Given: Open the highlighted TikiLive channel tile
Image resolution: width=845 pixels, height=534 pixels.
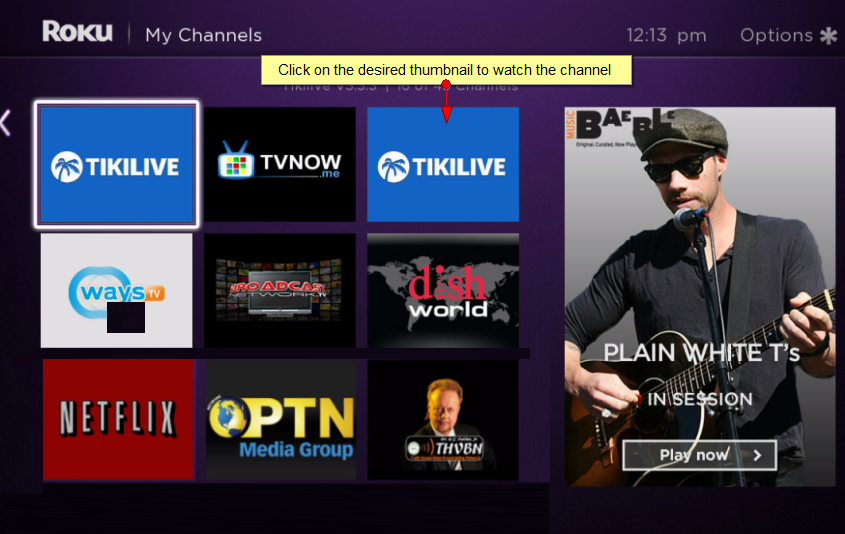Looking at the screenshot, I should (x=117, y=164).
